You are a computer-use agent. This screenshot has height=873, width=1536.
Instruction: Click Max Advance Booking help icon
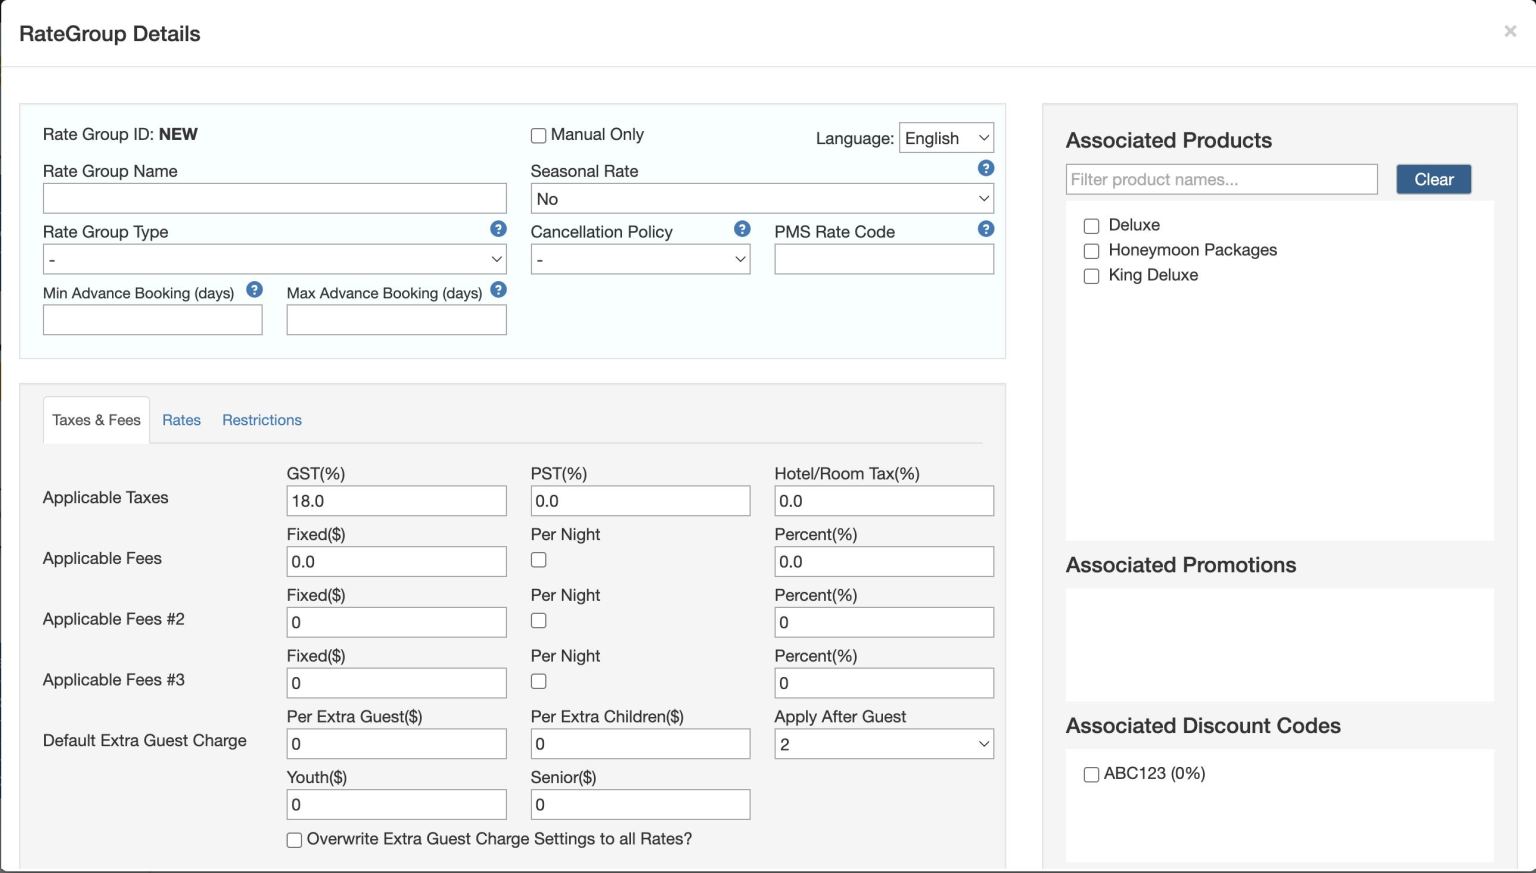[498, 291]
